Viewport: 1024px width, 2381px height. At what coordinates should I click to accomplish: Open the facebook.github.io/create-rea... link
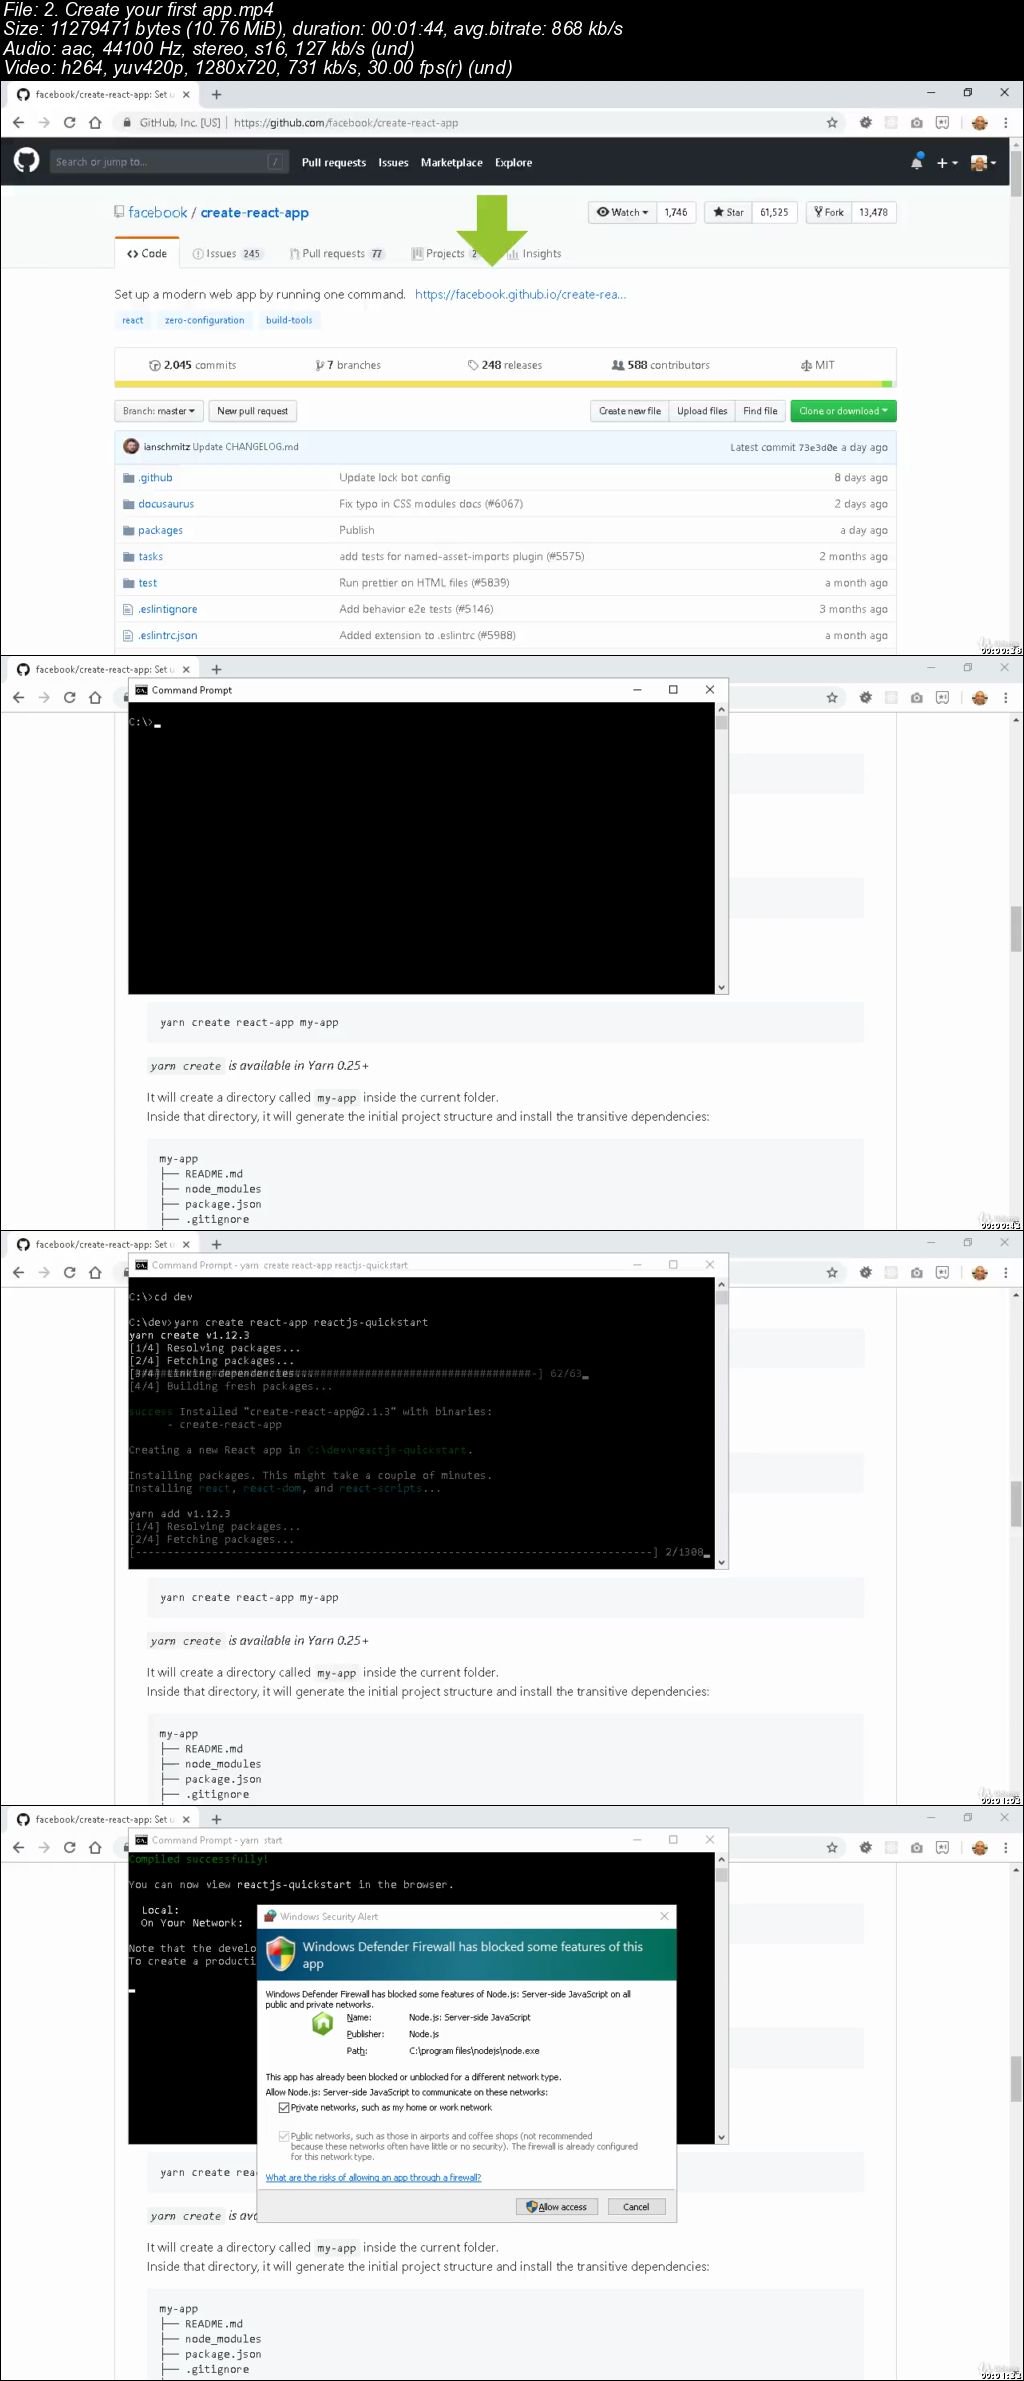click(520, 294)
